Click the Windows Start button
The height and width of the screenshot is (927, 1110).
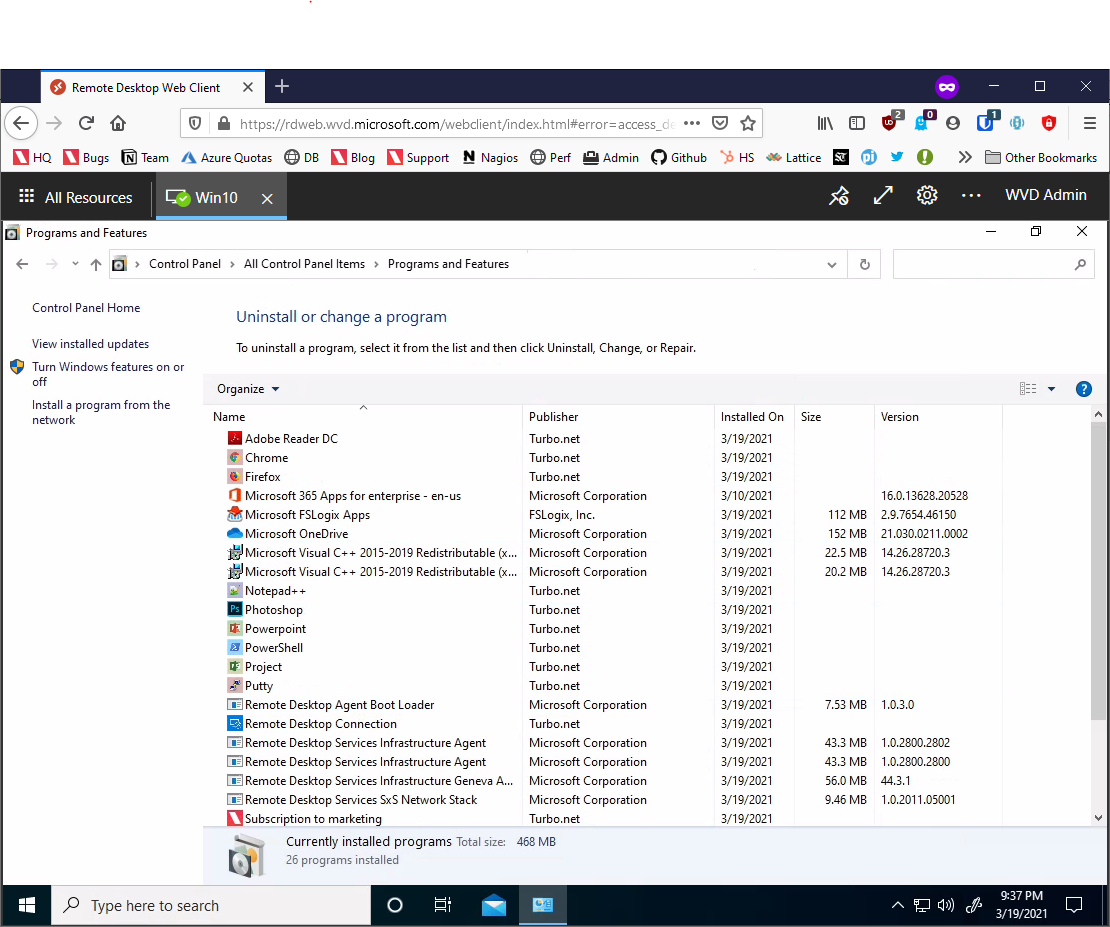pos(27,905)
